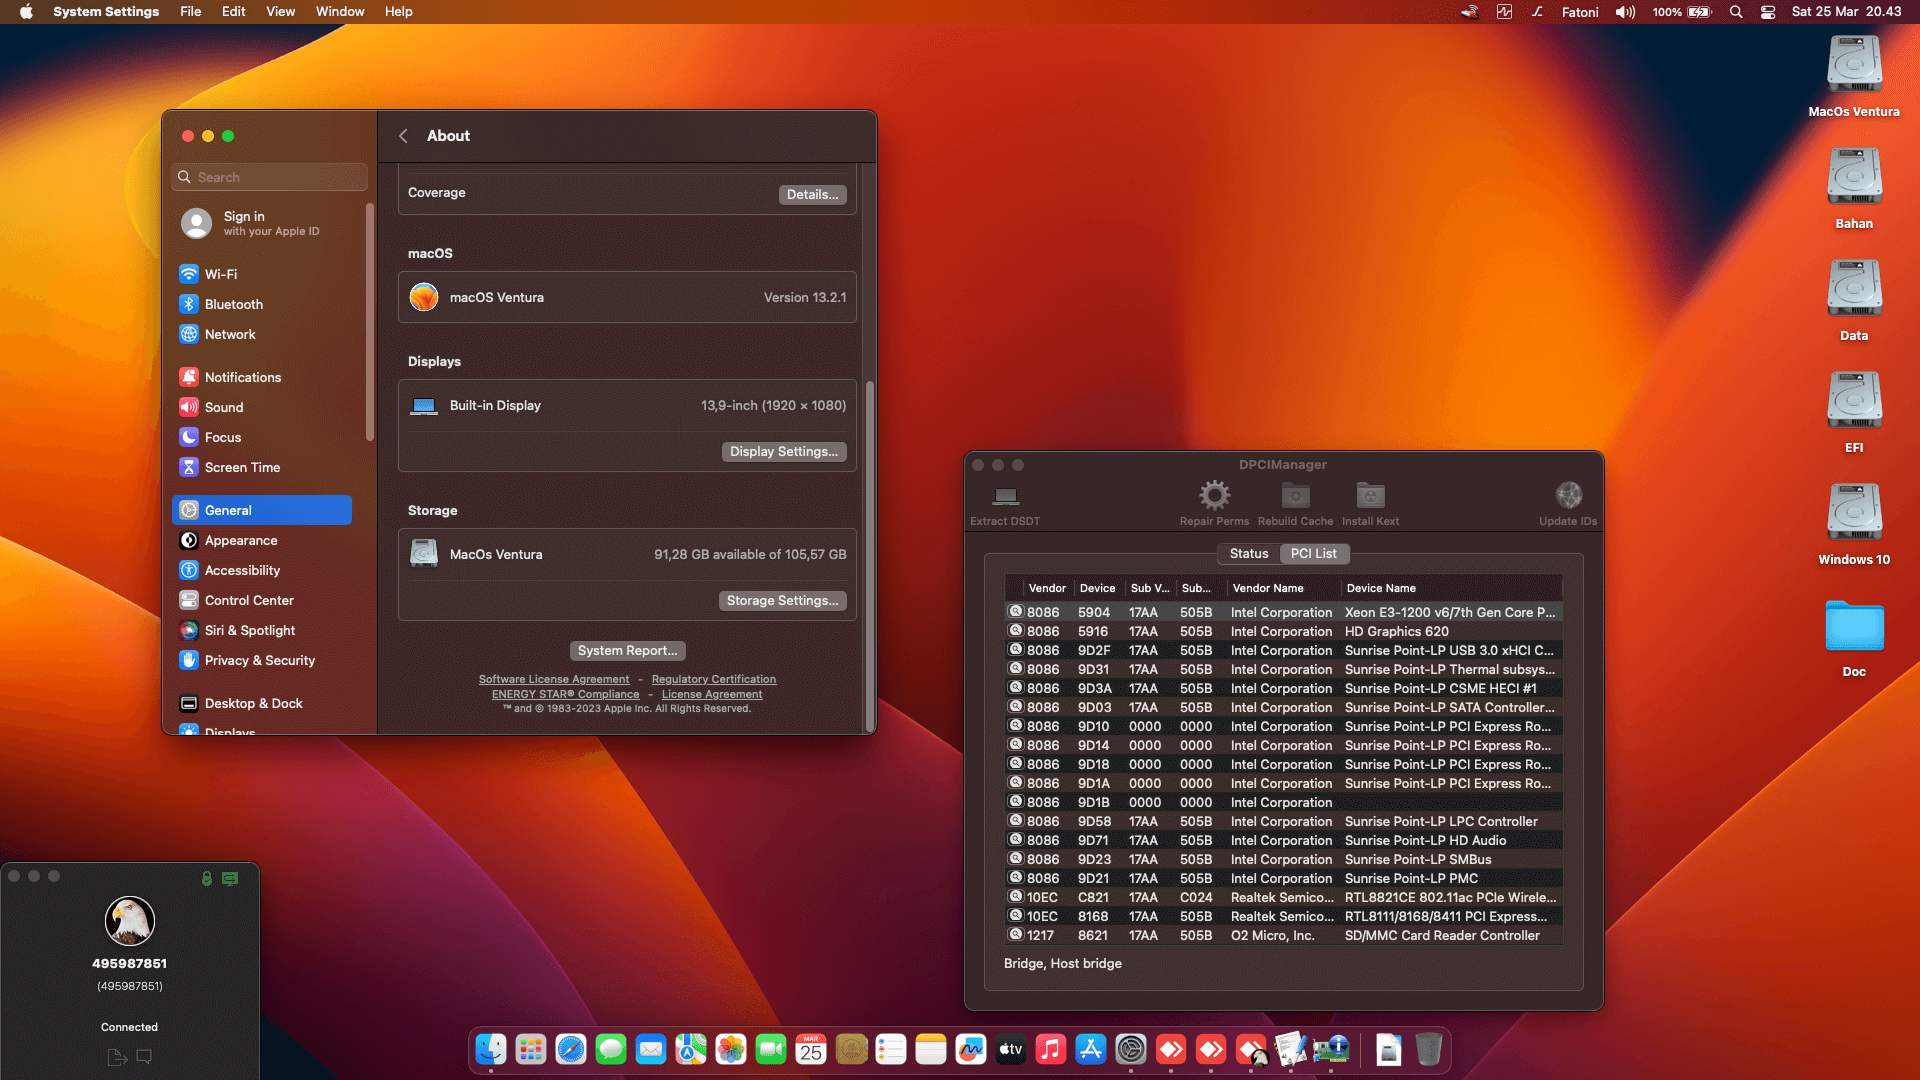Viewport: 1920px width, 1080px height.
Task: Open Notifications pane in sidebar
Action: [x=262, y=377]
